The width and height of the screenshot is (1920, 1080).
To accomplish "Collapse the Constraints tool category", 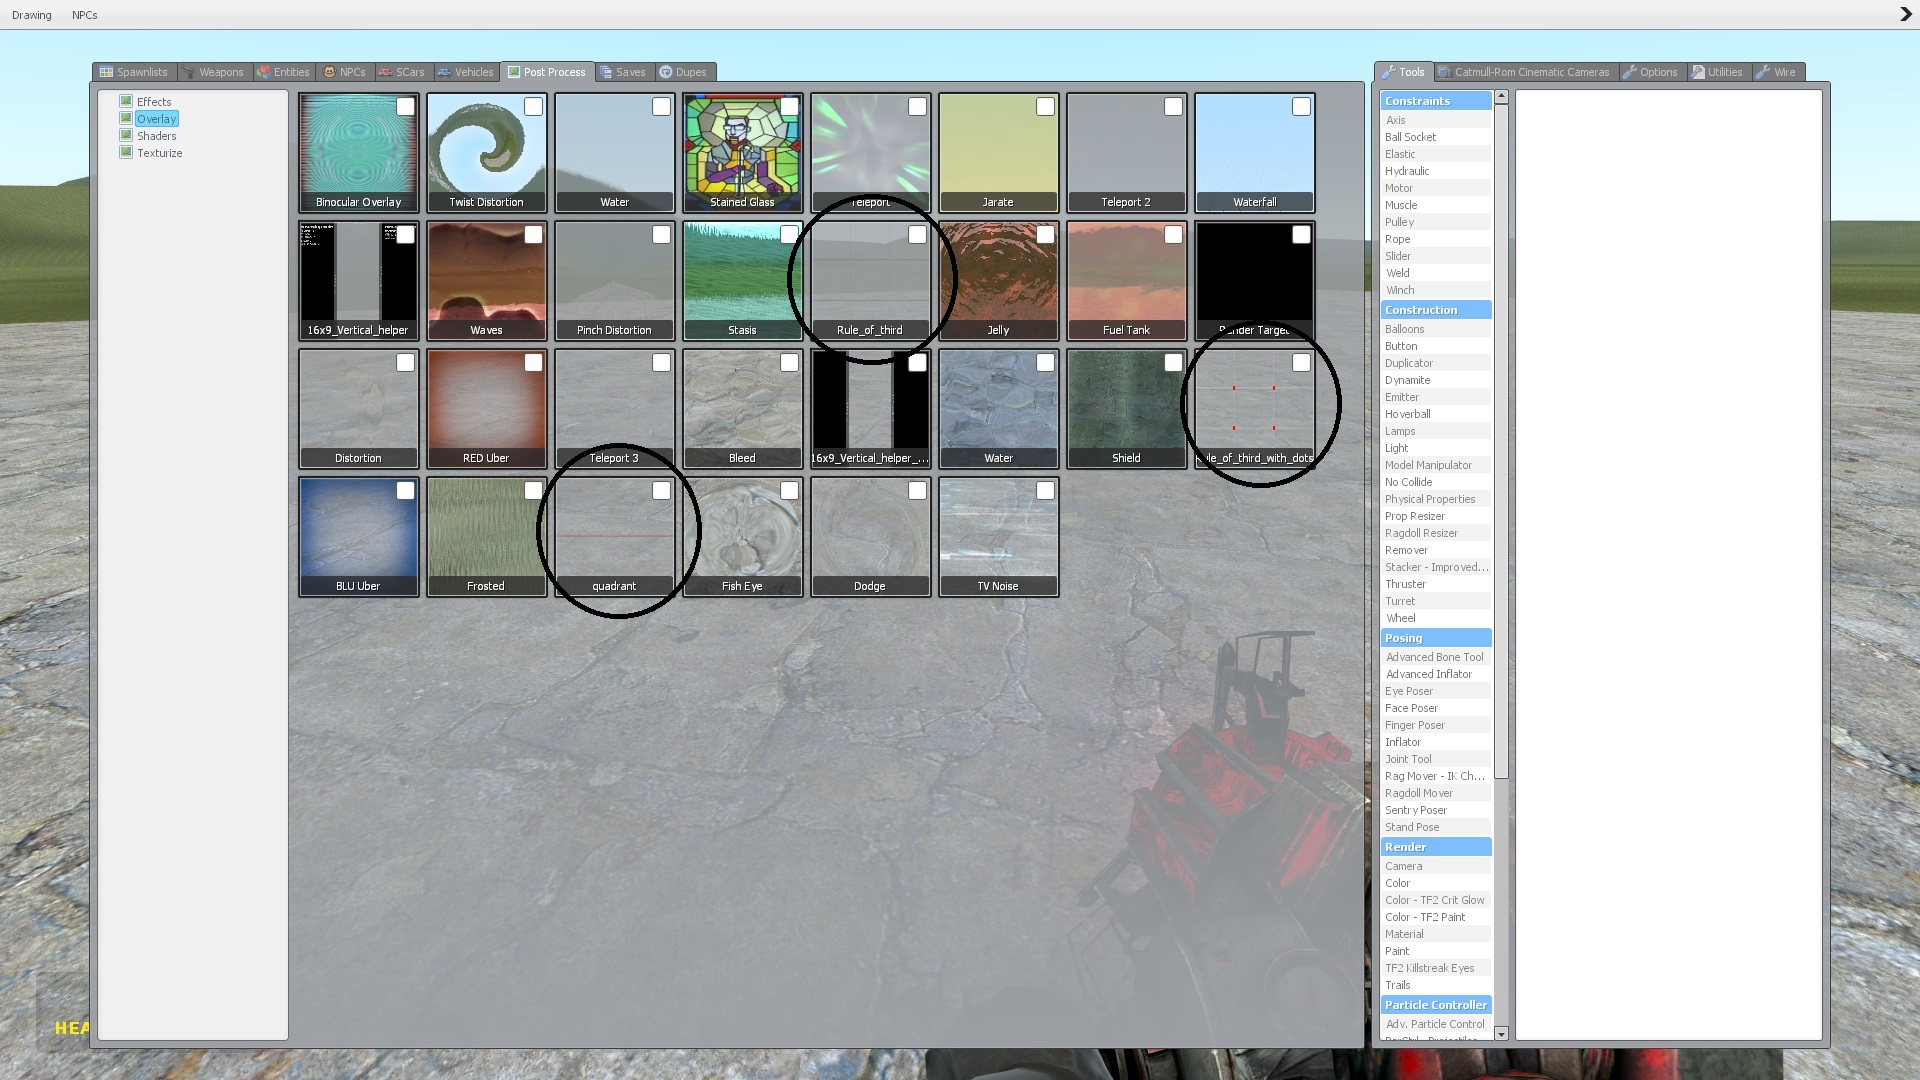I will tap(1435, 101).
